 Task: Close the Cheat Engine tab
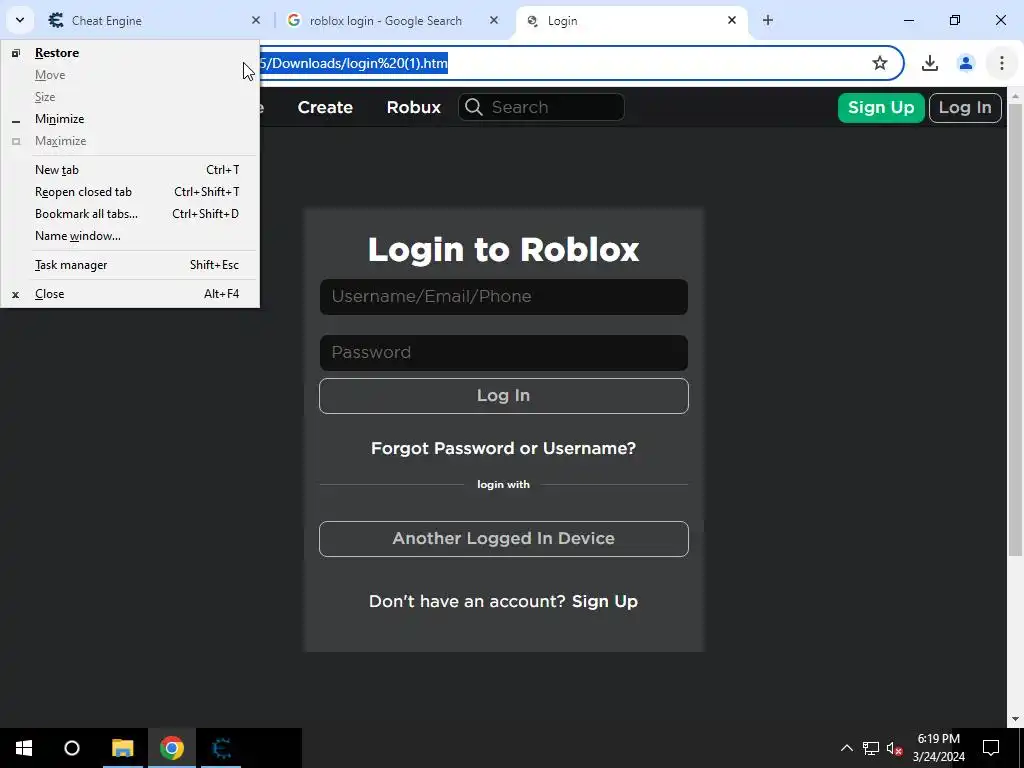(x=256, y=20)
